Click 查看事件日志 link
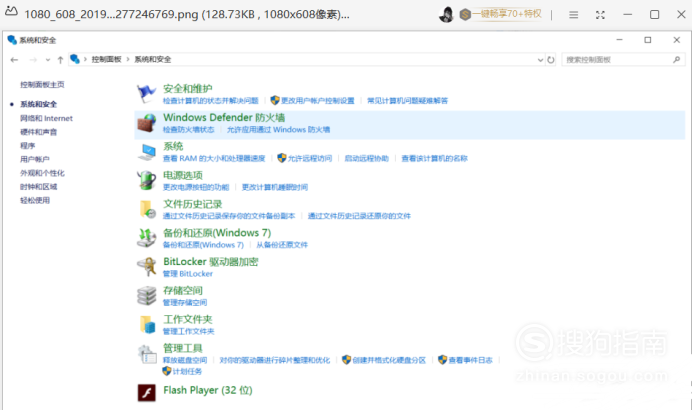This screenshot has height=410, width=692. pos(470,360)
